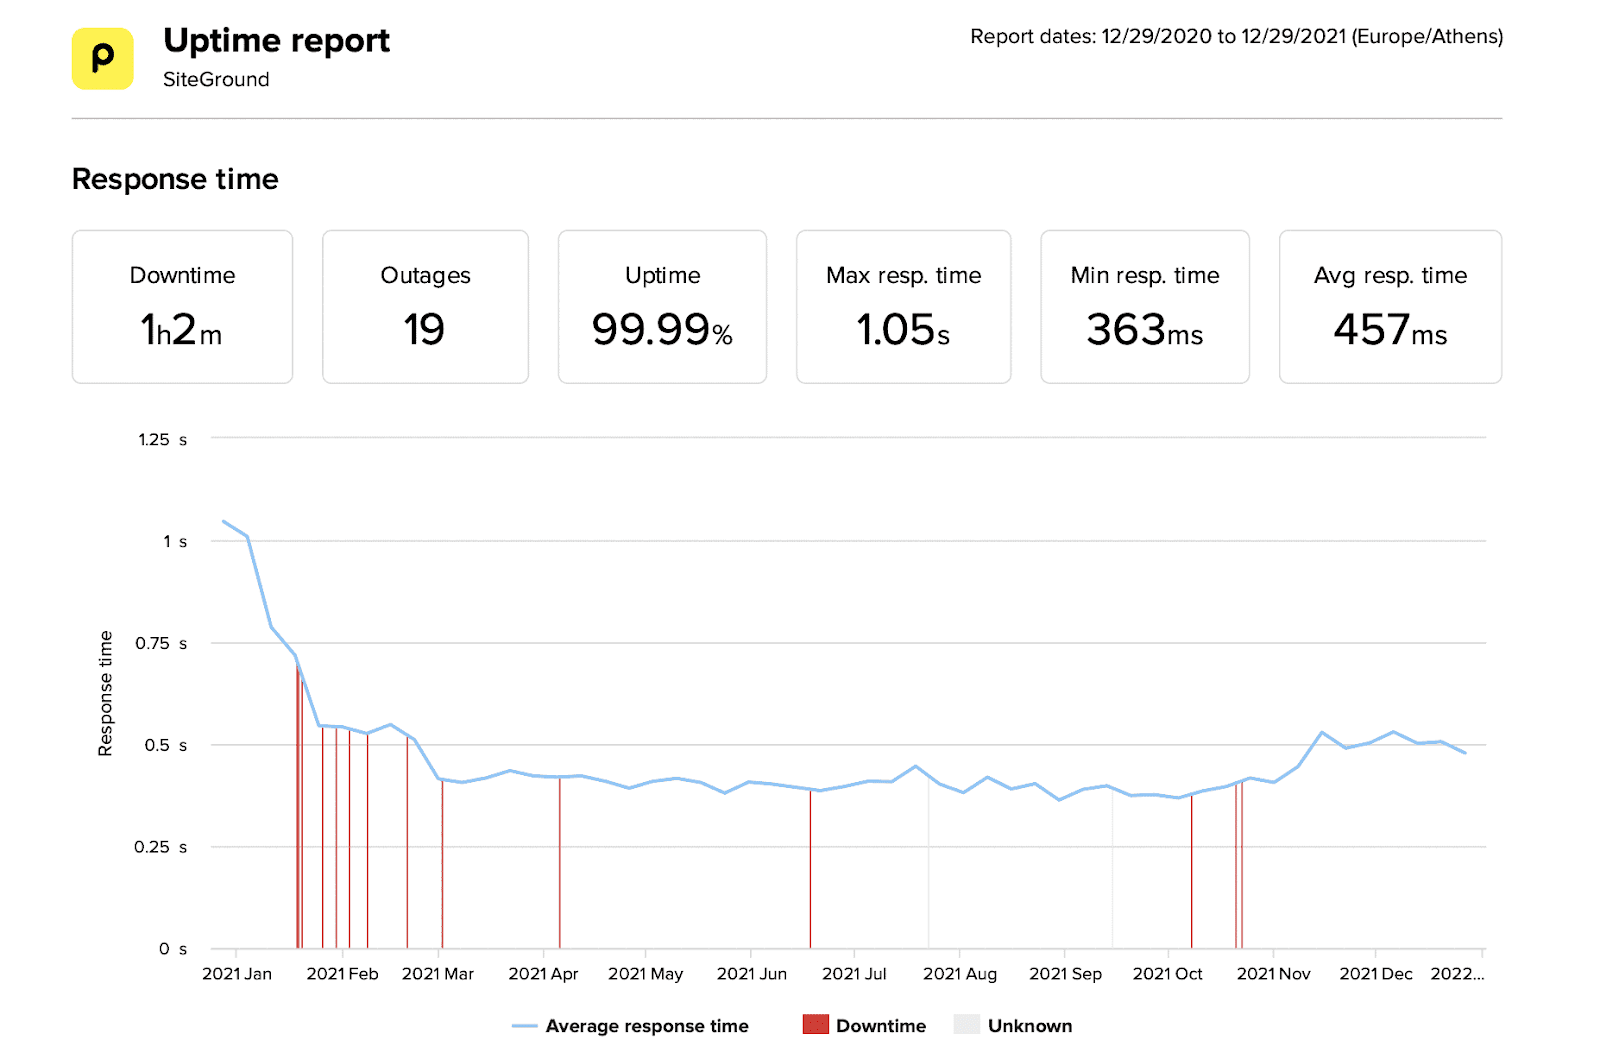
Task: Select the Avg resp. time 457ms card
Action: (x=1390, y=307)
